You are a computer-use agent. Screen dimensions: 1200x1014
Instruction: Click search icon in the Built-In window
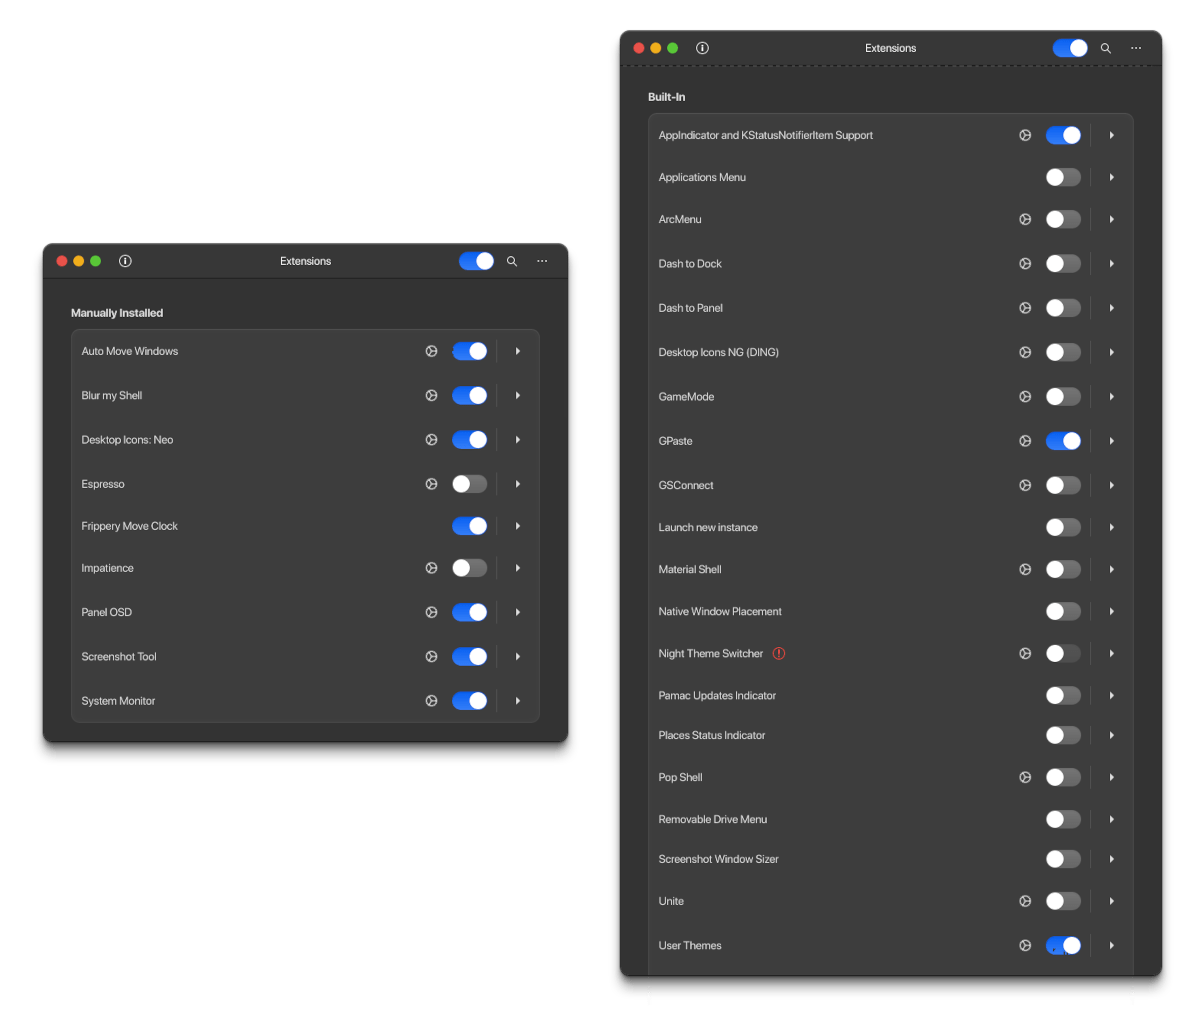click(1106, 48)
